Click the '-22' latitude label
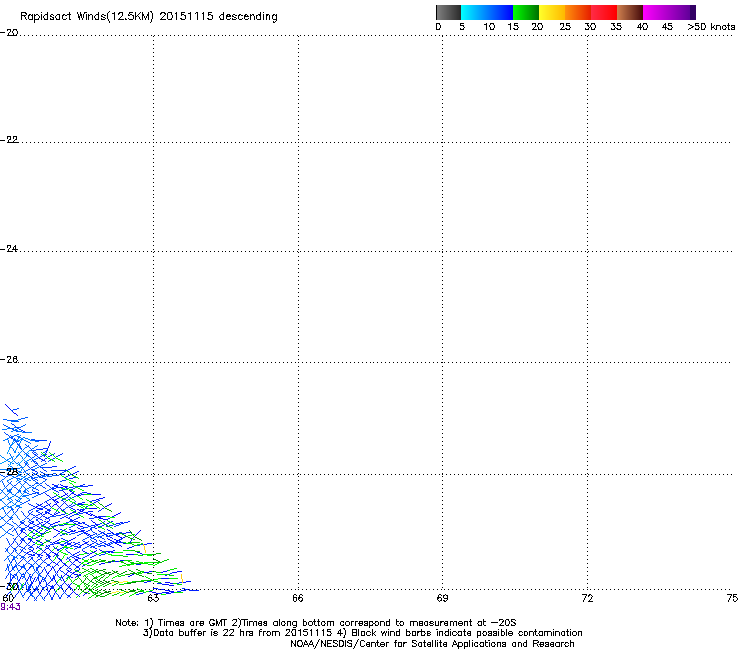The width and height of the screenshot is (740, 650). pos(9,140)
